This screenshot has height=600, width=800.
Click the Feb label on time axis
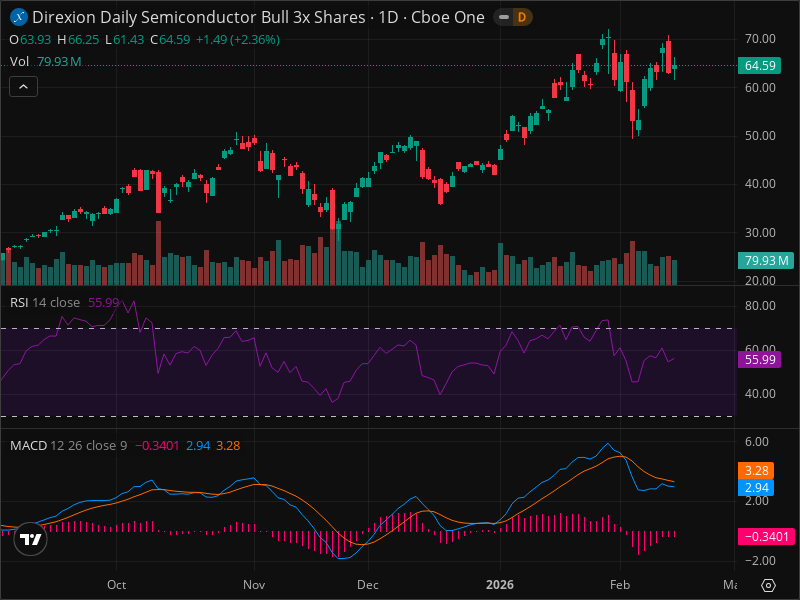click(x=620, y=585)
